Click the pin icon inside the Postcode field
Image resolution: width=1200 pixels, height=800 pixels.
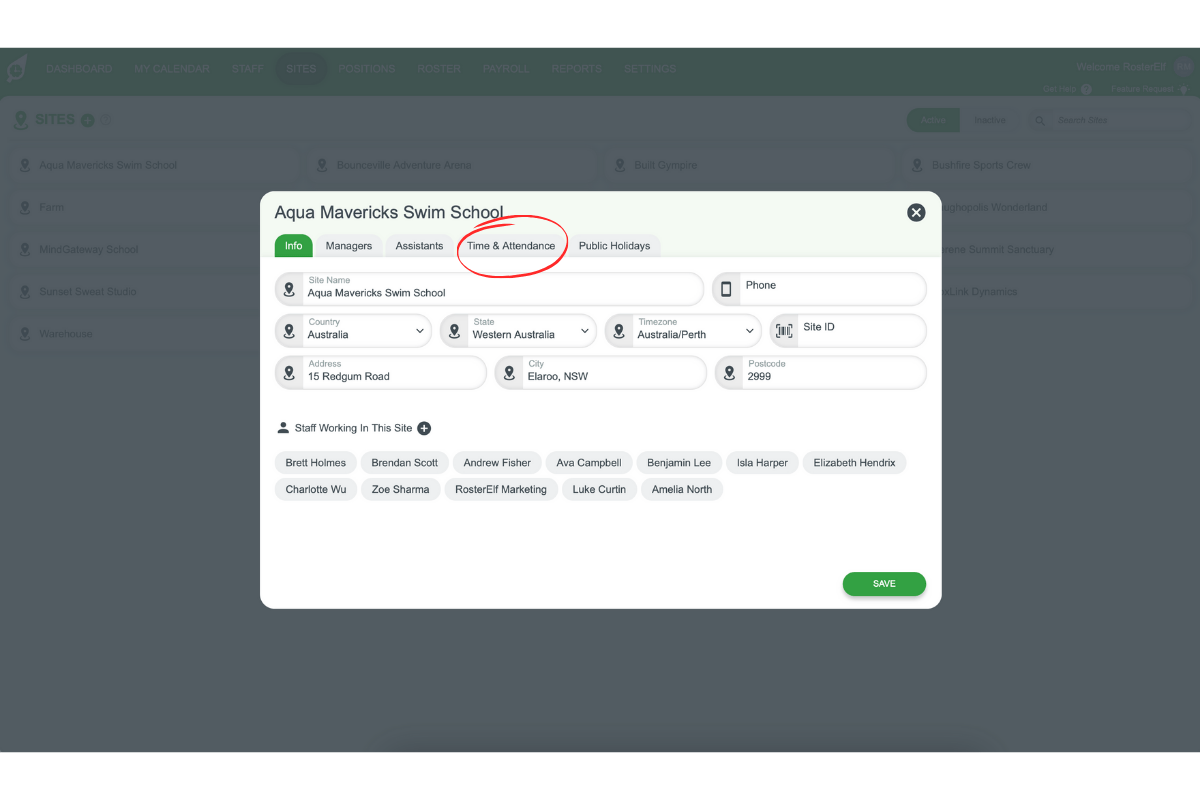(x=729, y=372)
